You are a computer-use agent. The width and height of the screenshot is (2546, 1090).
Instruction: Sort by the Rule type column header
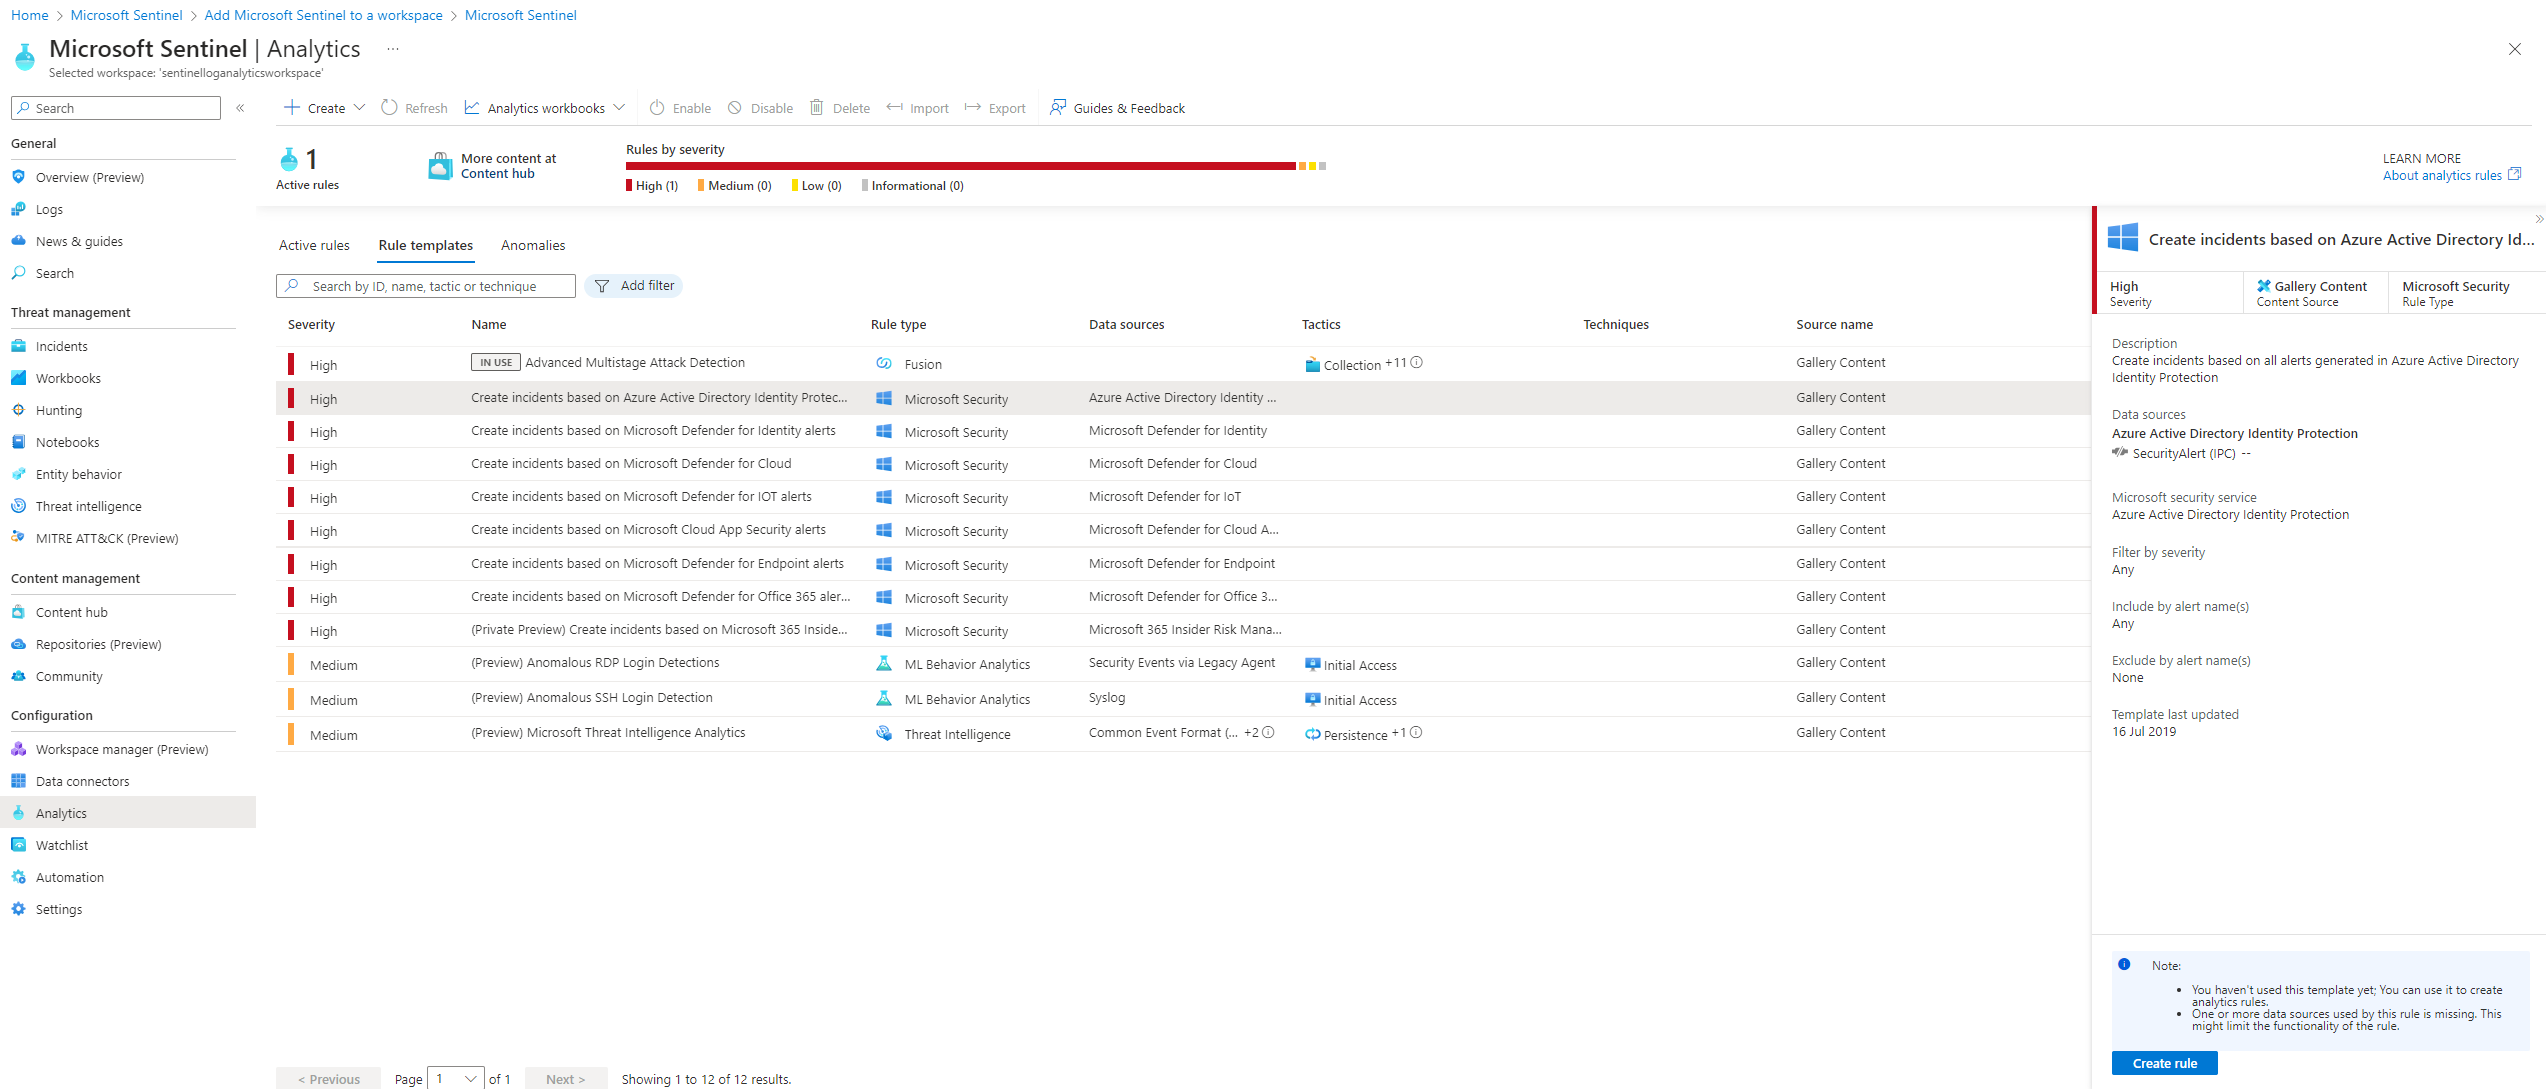(x=898, y=325)
